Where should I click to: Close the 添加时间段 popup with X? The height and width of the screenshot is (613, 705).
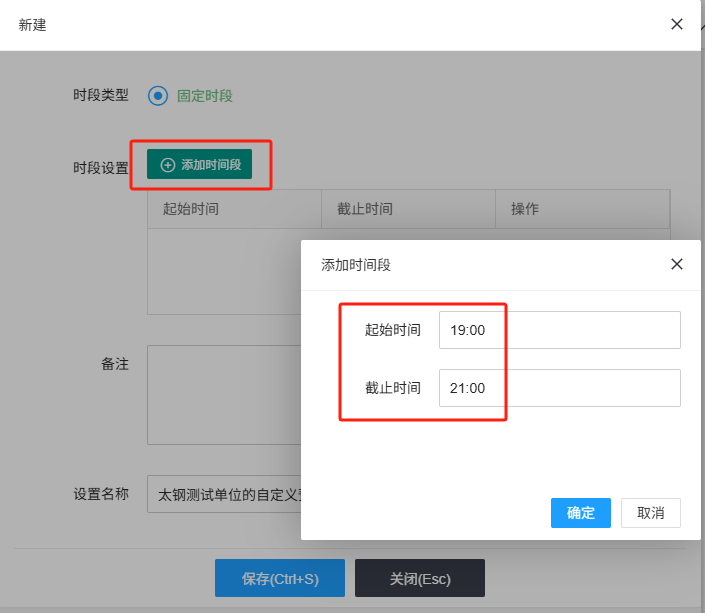coord(677,265)
